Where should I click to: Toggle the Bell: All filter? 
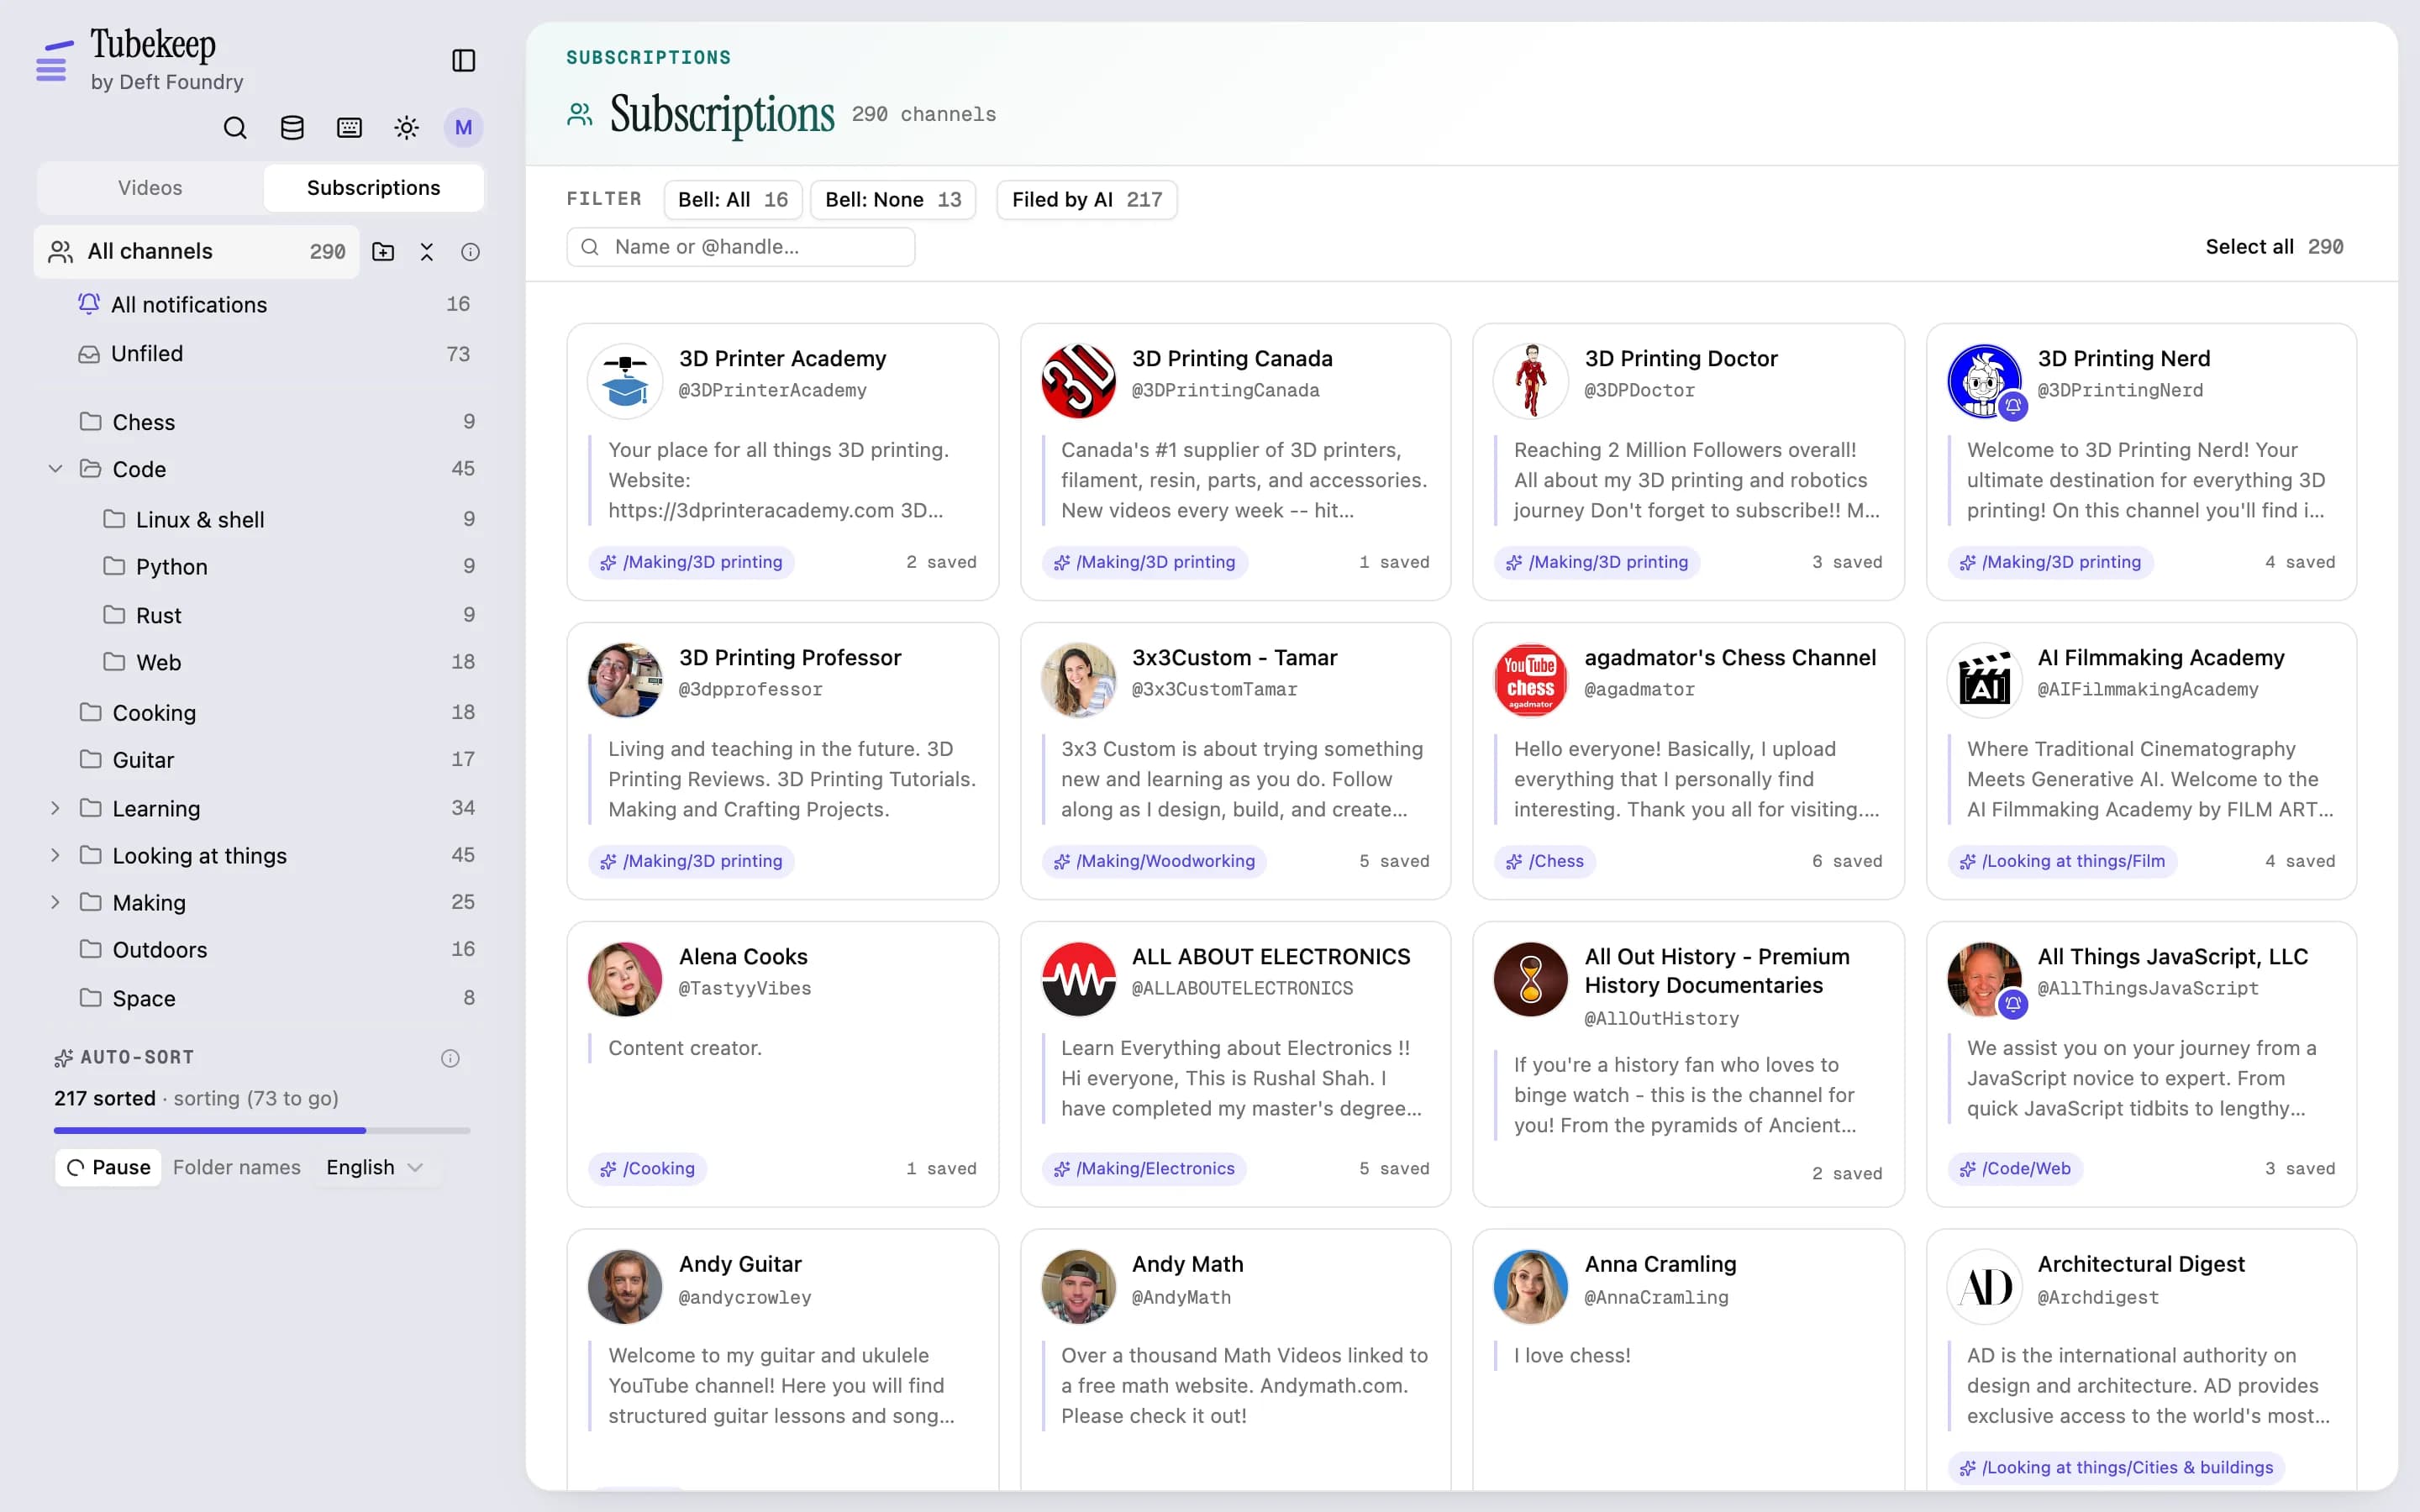(733, 200)
